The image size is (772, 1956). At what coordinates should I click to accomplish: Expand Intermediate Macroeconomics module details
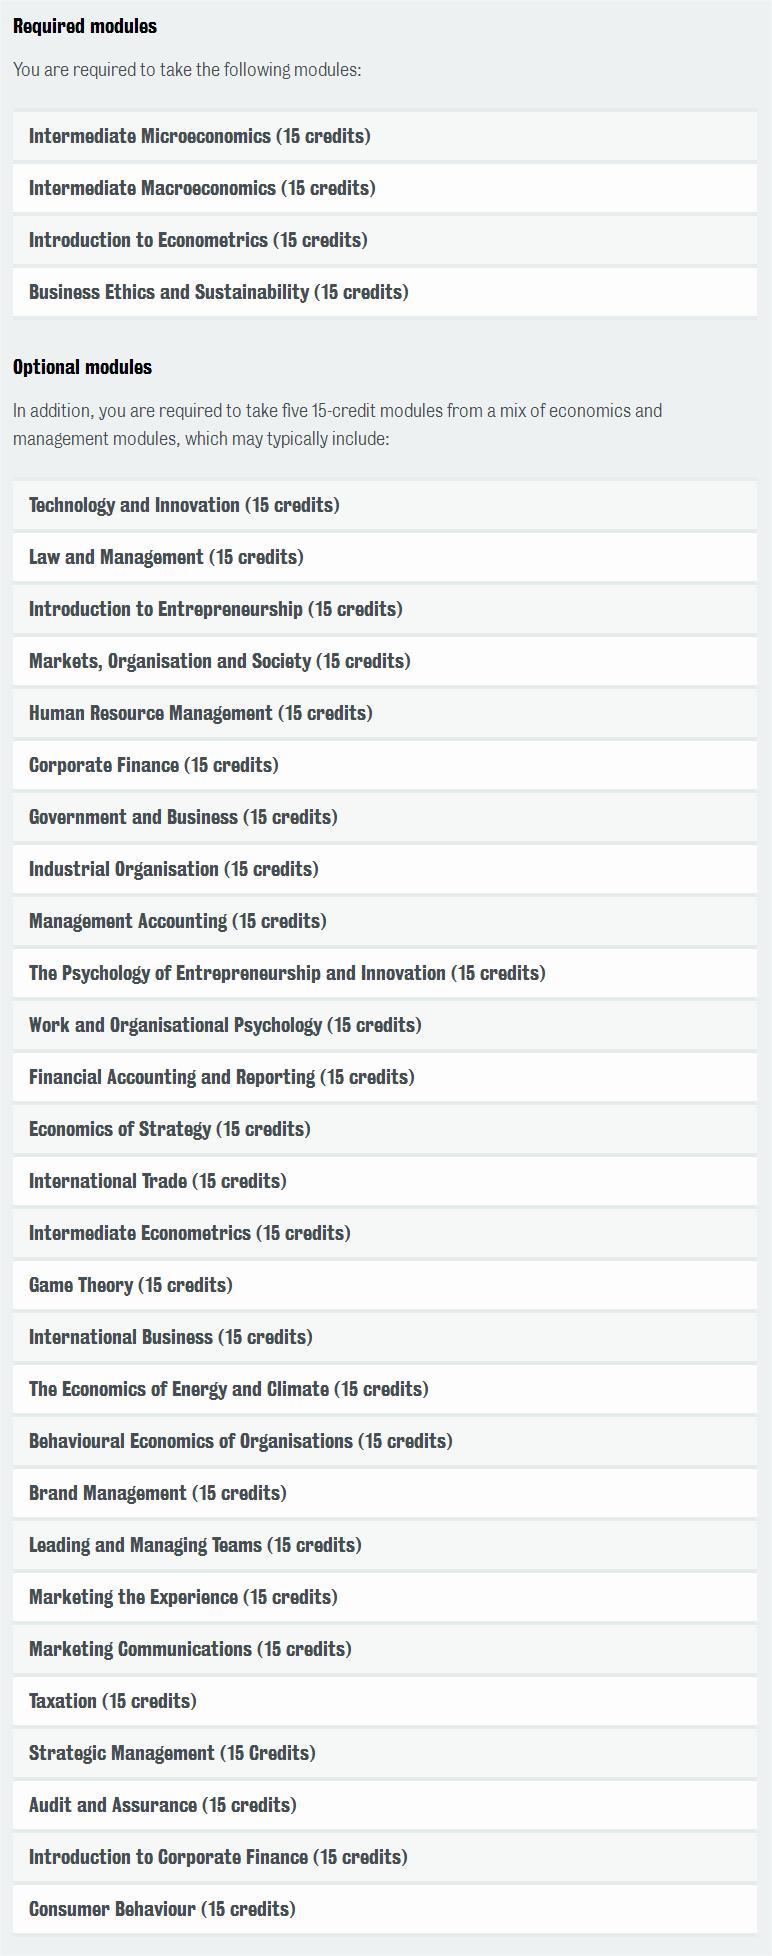[x=385, y=188]
